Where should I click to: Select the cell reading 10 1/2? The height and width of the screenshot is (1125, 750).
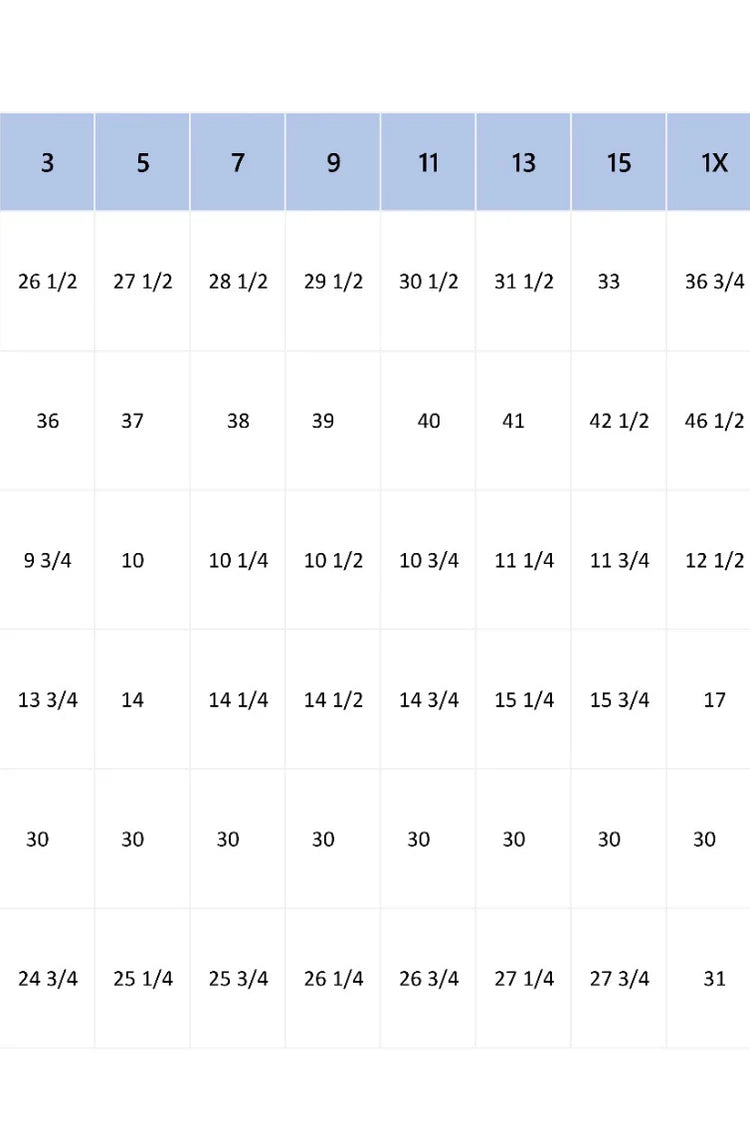point(333,560)
